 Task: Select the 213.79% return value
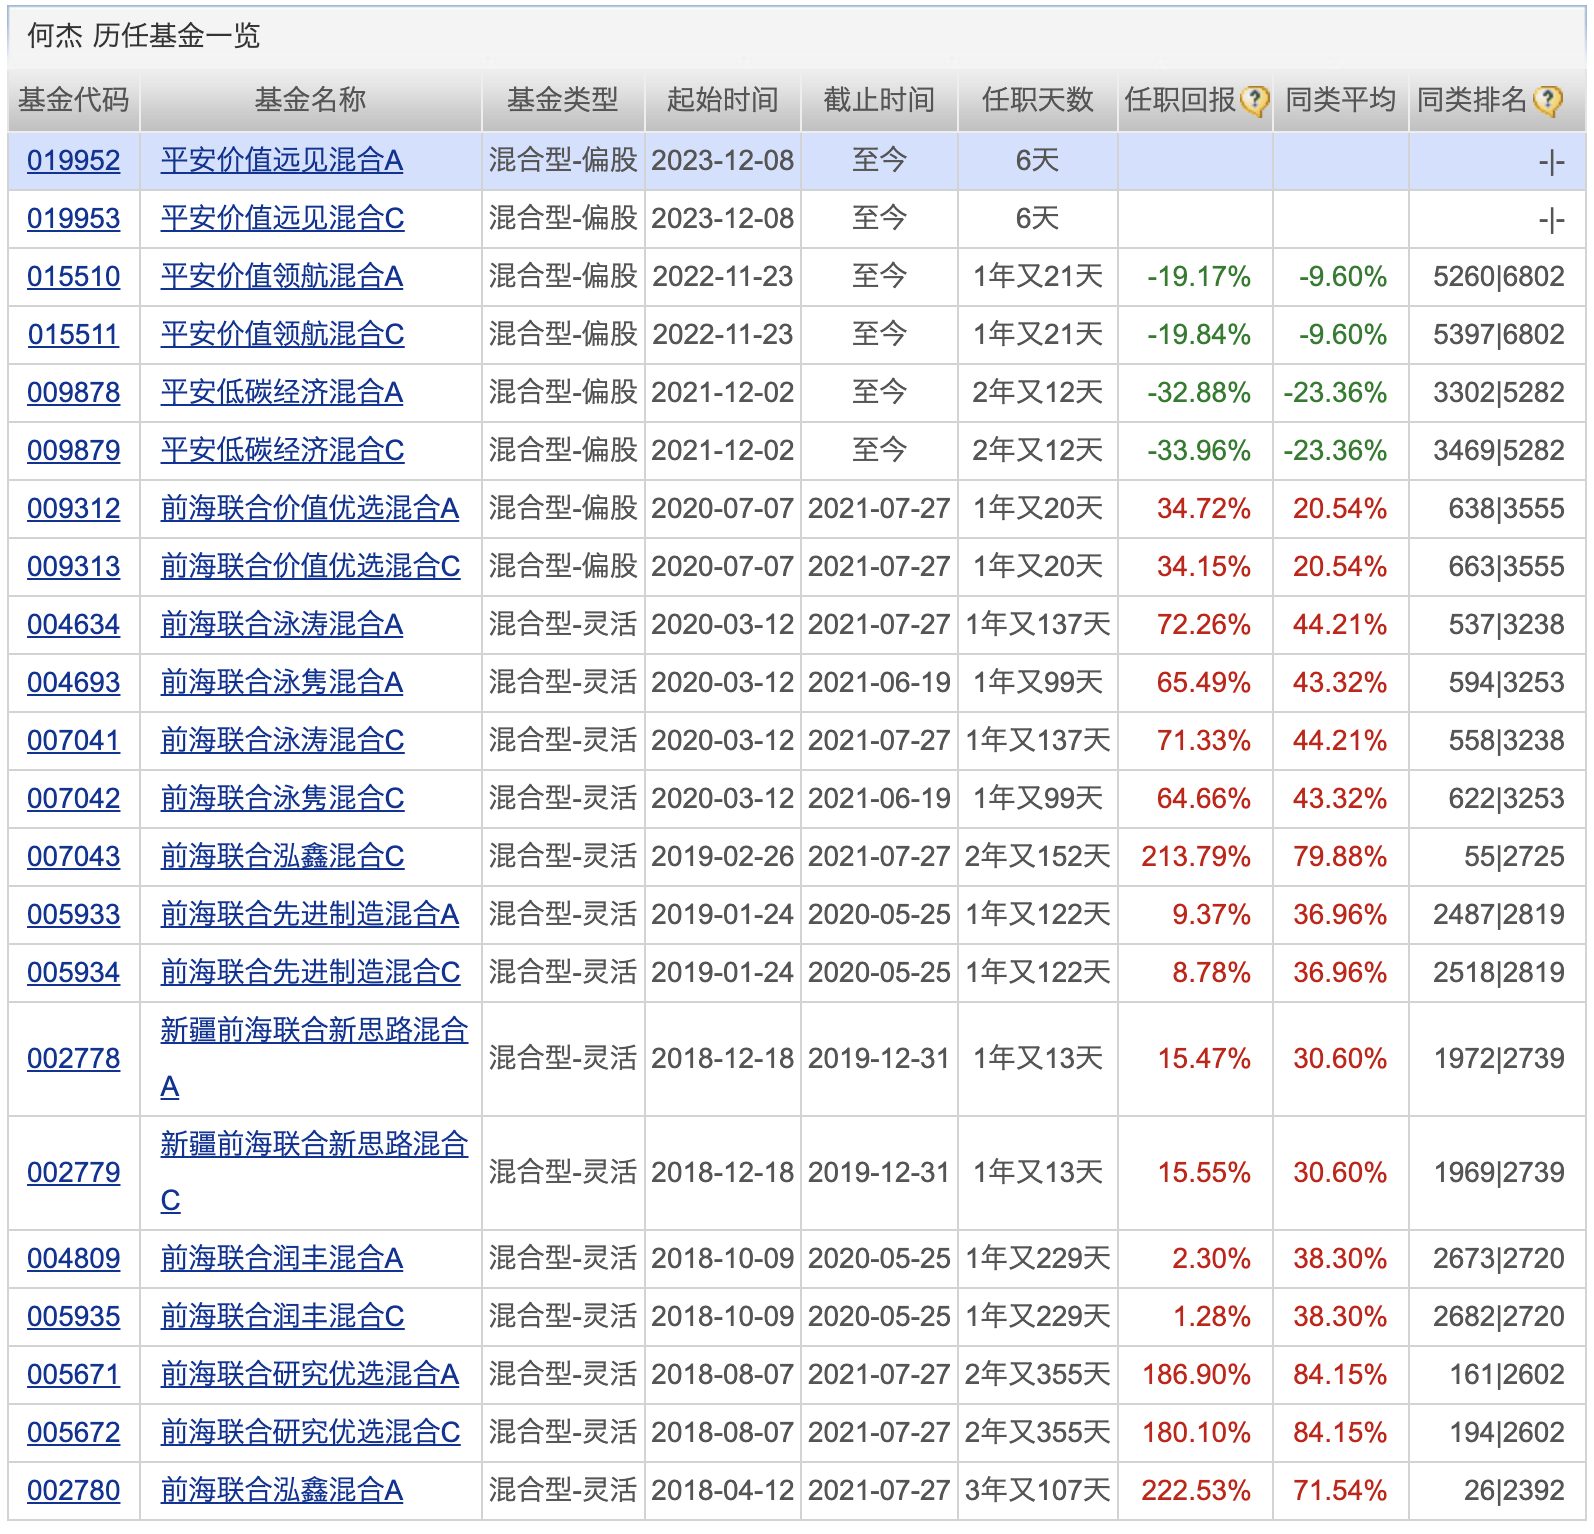(x=1196, y=857)
